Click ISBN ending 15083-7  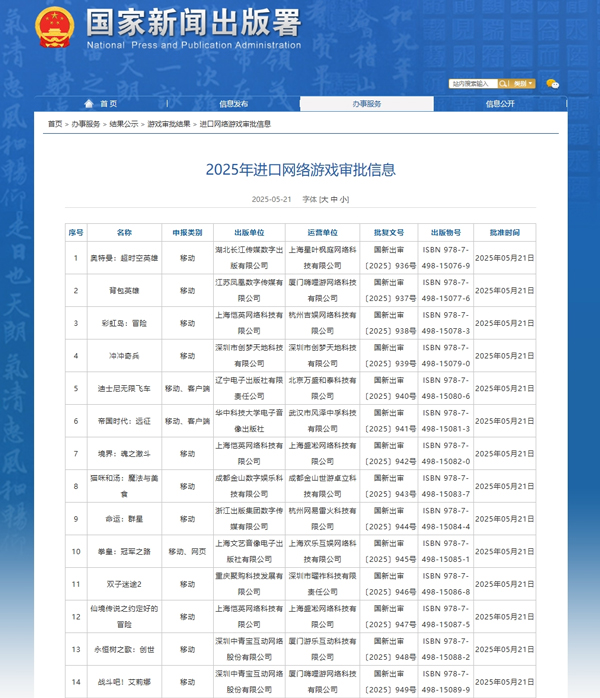click(x=446, y=486)
